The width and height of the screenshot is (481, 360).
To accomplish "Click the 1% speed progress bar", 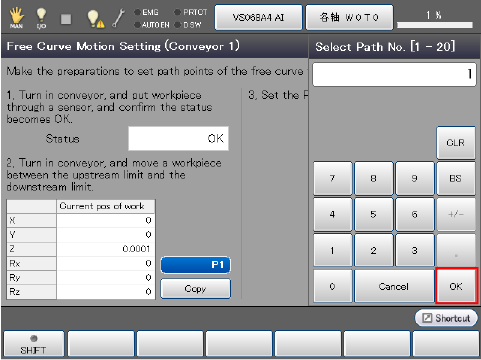I will (x=435, y=25).
